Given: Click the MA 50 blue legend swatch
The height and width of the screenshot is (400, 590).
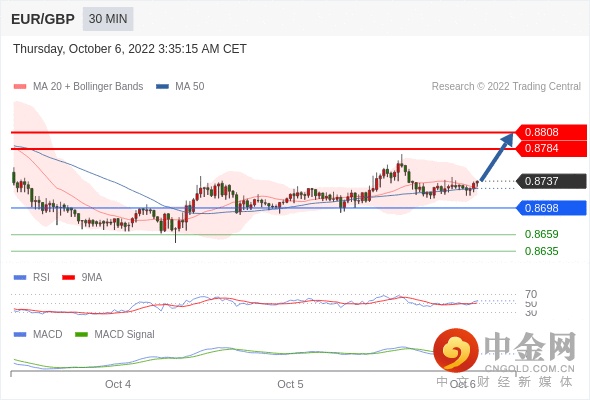Looking at the screenshot, I should point(162,87).
